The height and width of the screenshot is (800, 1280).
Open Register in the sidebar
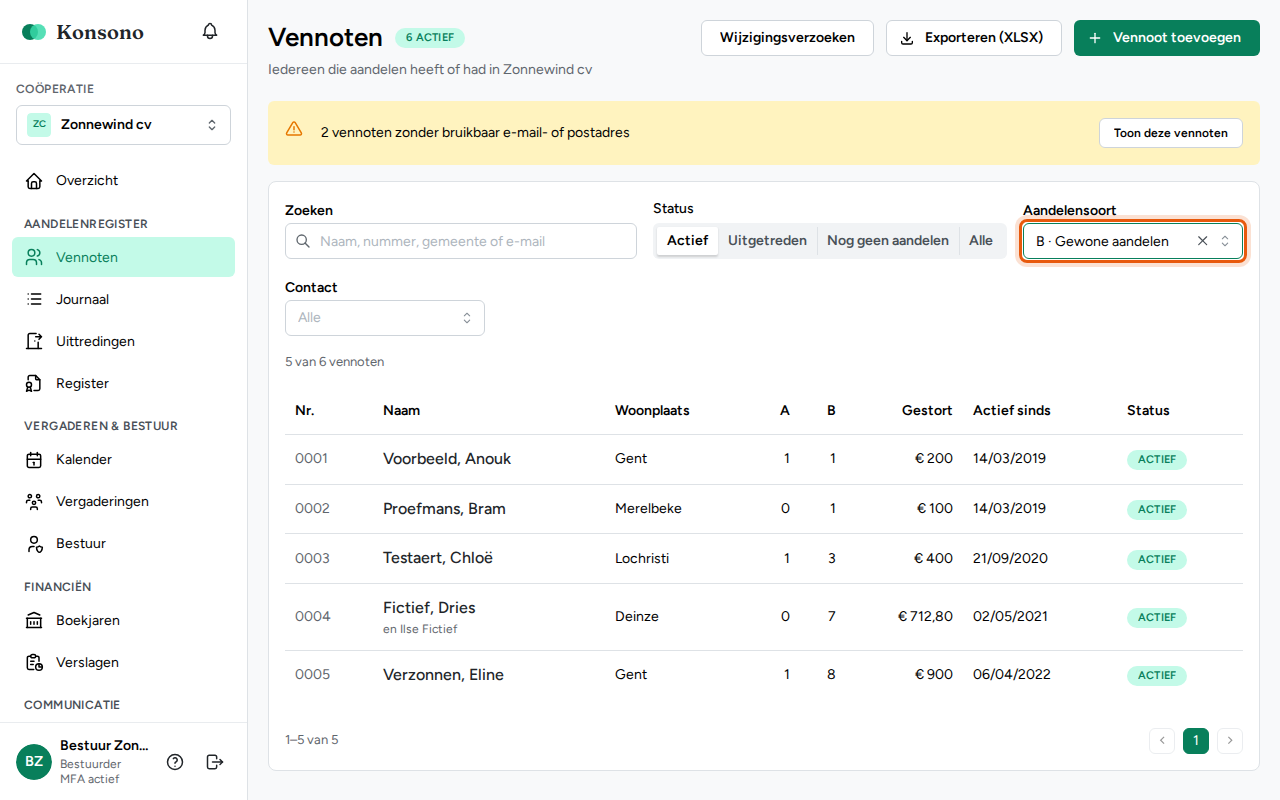pos(123,383)
